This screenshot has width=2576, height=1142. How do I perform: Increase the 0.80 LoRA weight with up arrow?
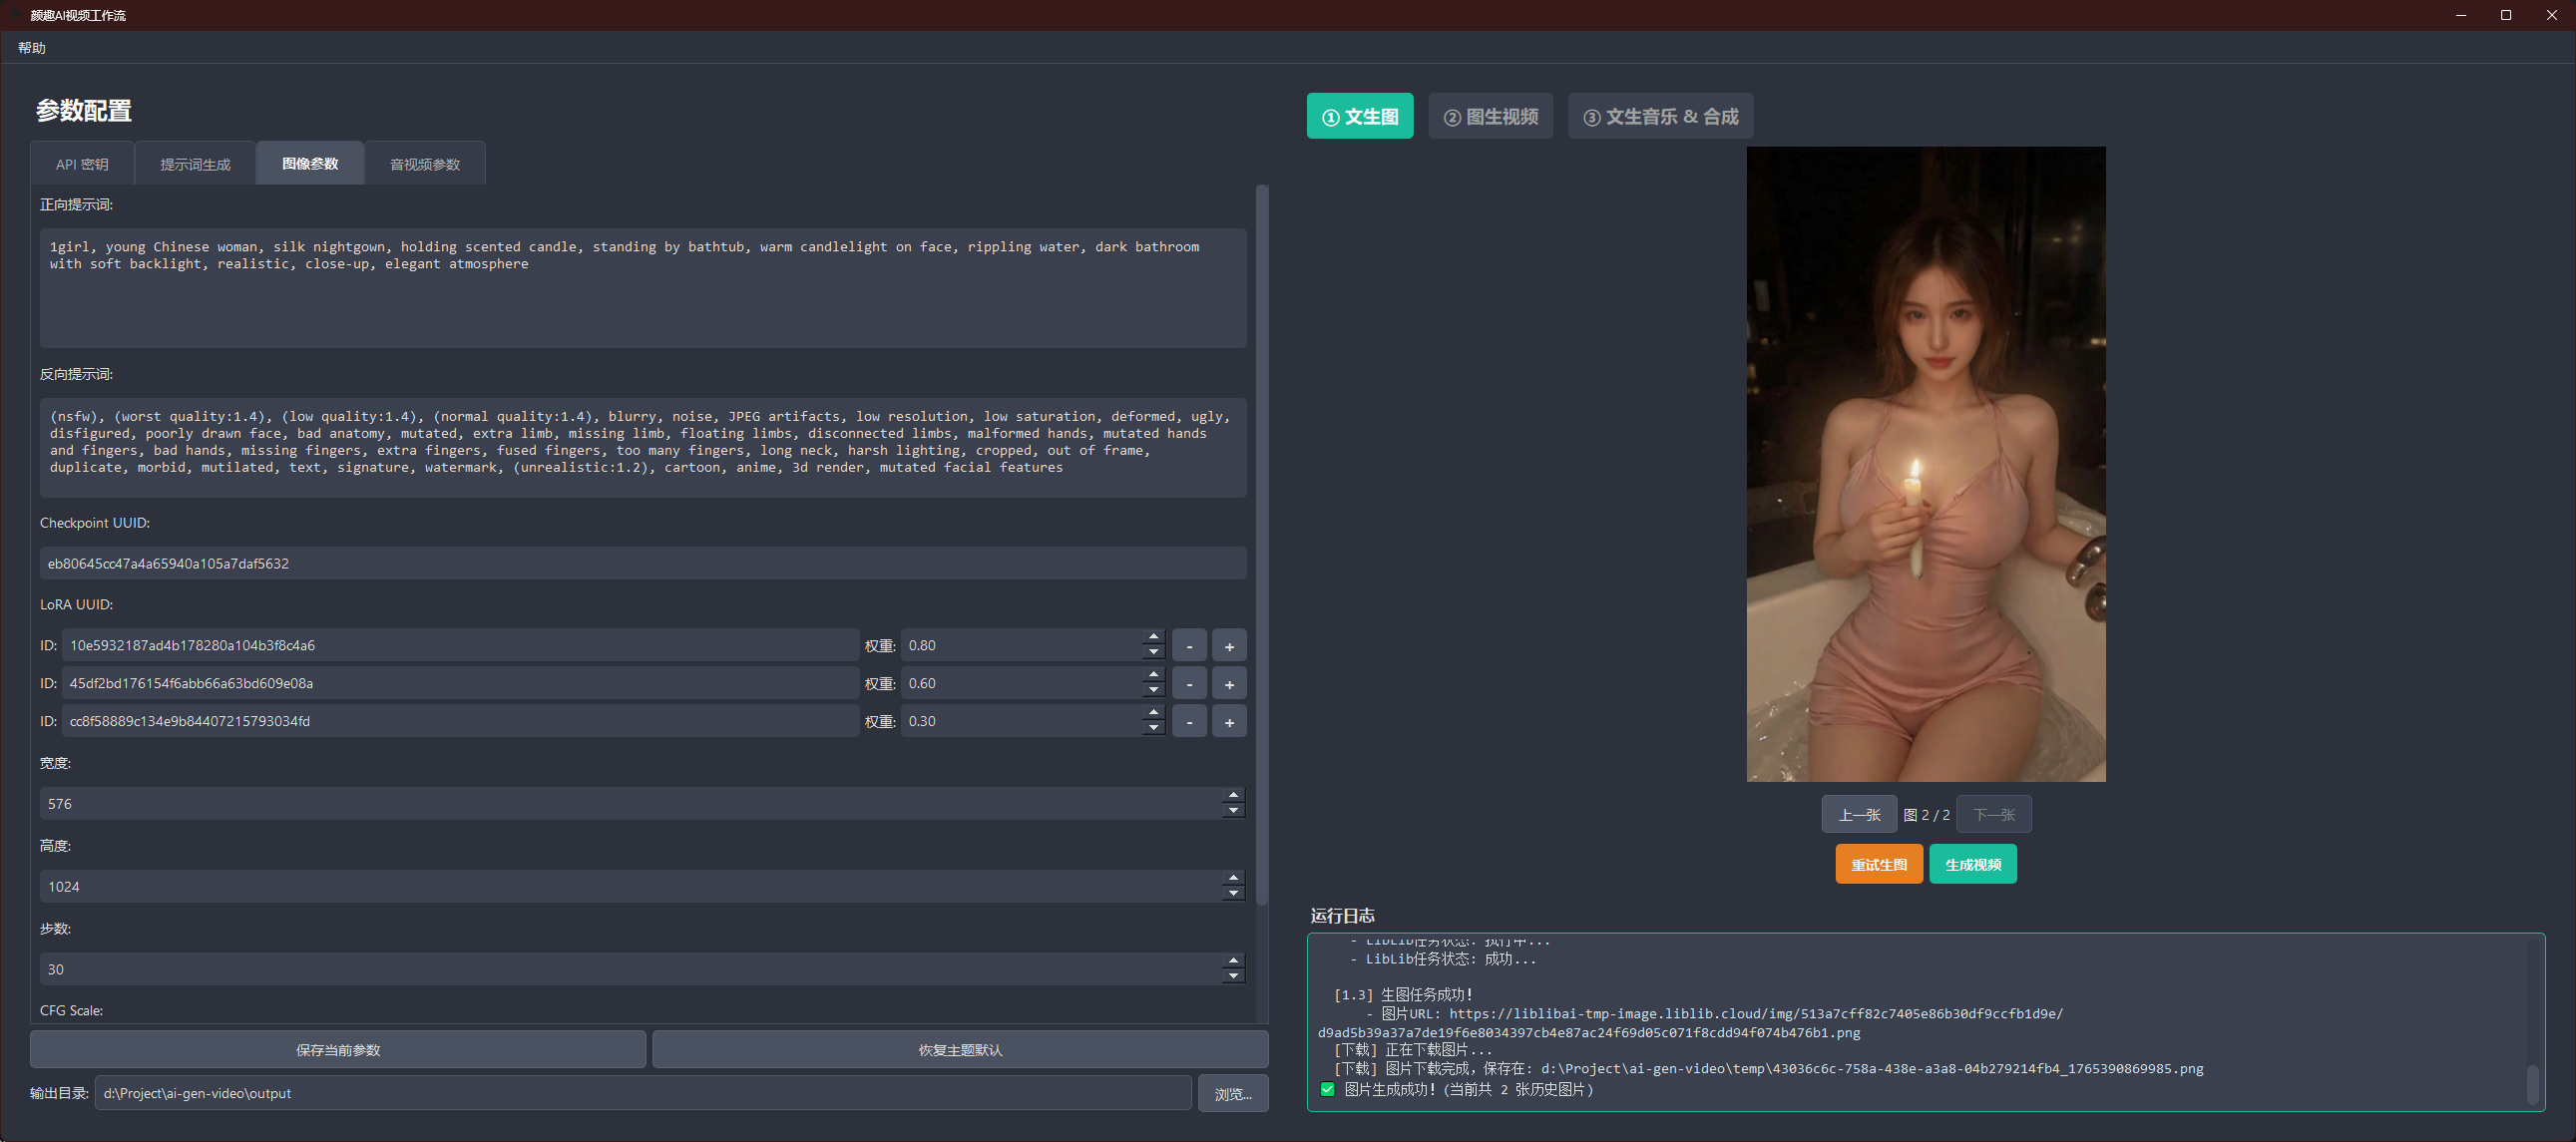point(1154,637)
